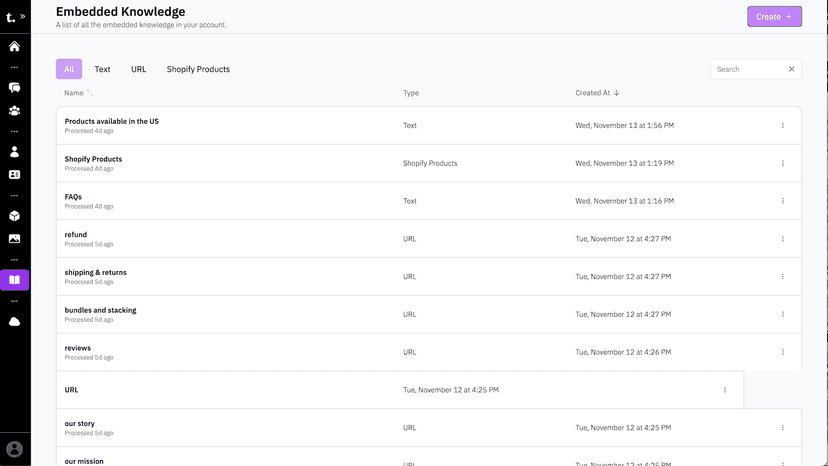Open options menu for FAQs row
The image size is (828, 466).
coord(783,201)
